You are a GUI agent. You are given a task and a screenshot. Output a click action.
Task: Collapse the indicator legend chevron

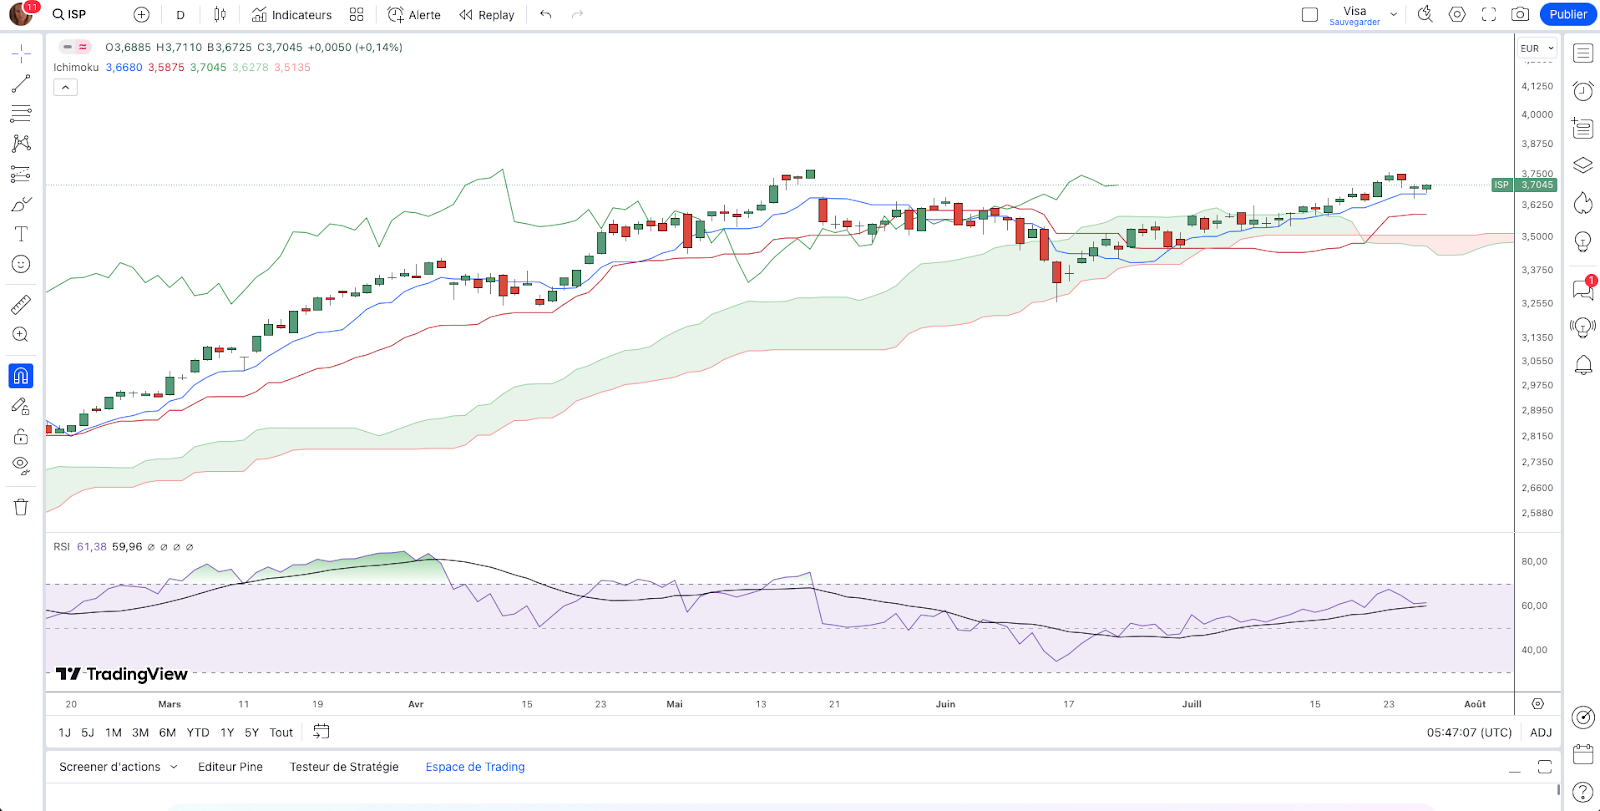pyautogui.click(x=65, y=88)
